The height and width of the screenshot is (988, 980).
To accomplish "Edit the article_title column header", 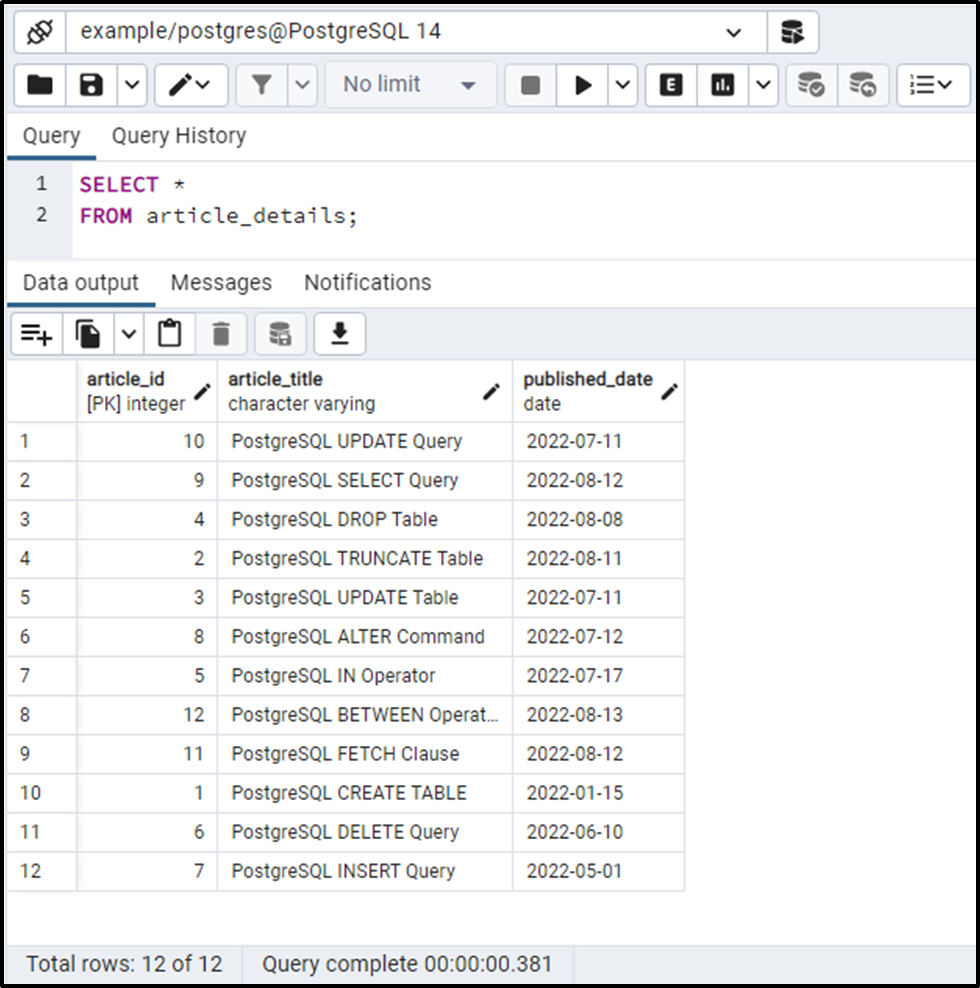I will [x=490, y=394].
